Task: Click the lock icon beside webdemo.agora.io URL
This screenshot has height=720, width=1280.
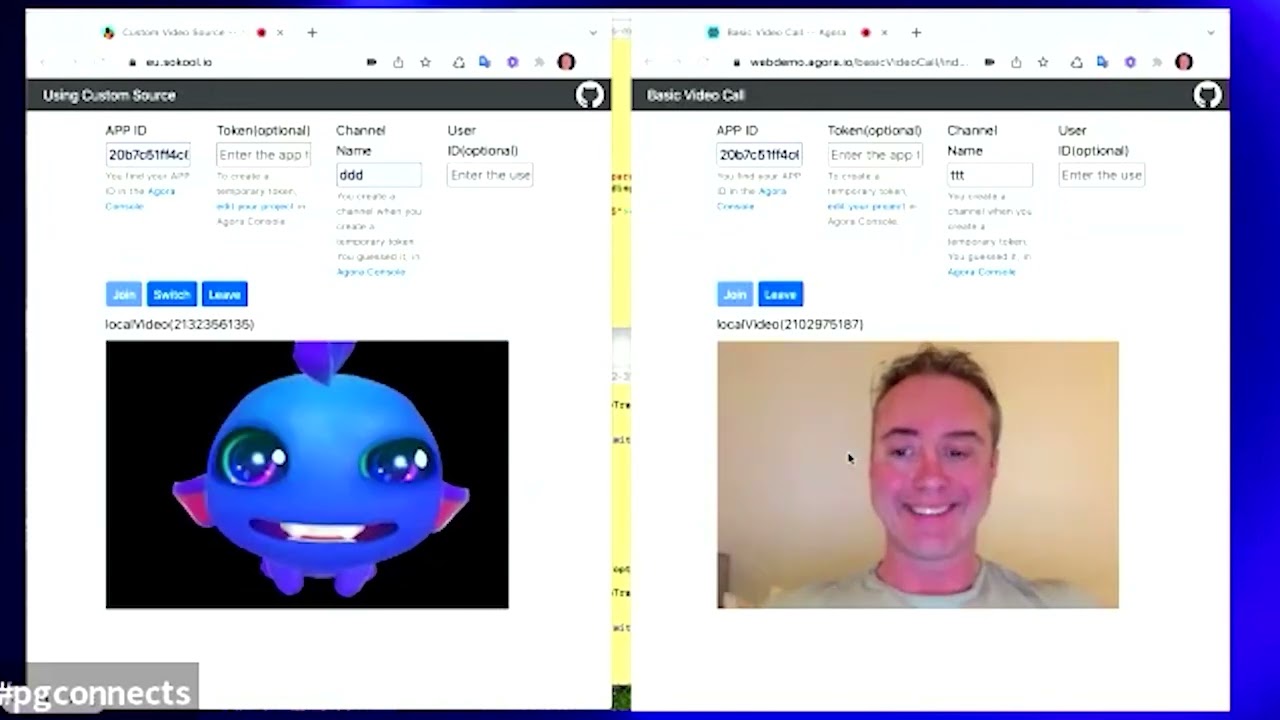Action: [x=737, y=62]
